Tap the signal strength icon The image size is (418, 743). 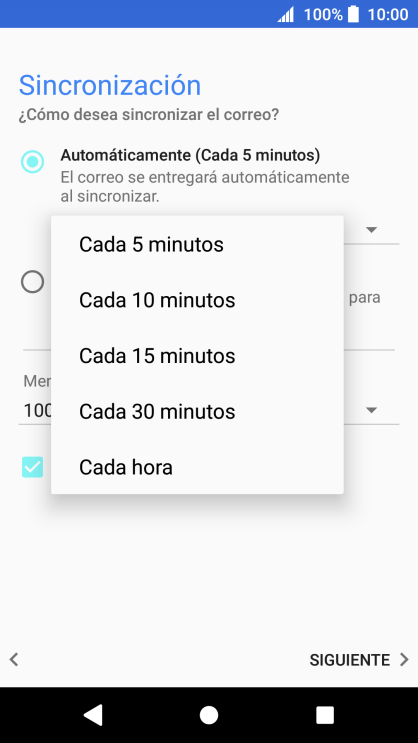[x=286, y=14]
